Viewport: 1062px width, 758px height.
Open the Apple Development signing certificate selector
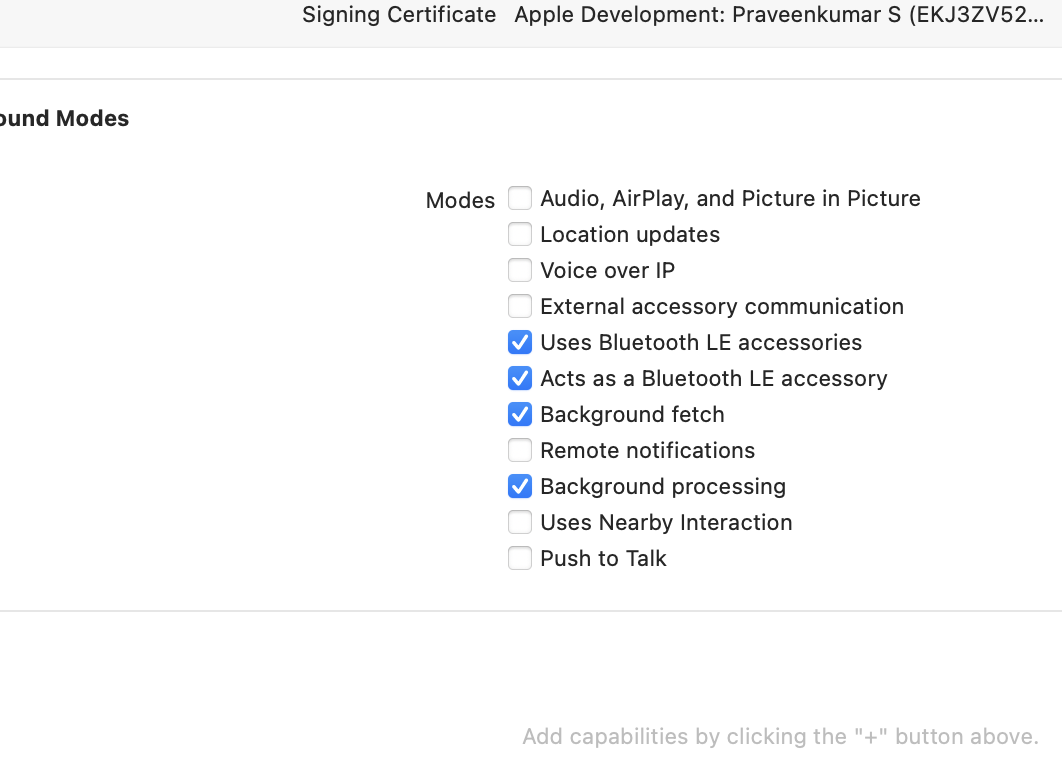780,15
